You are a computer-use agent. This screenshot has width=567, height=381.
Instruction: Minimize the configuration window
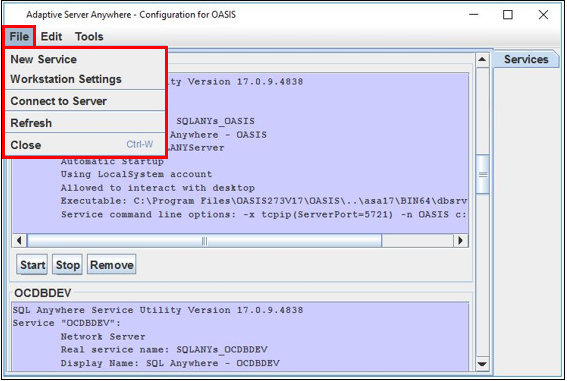[474, 15]
